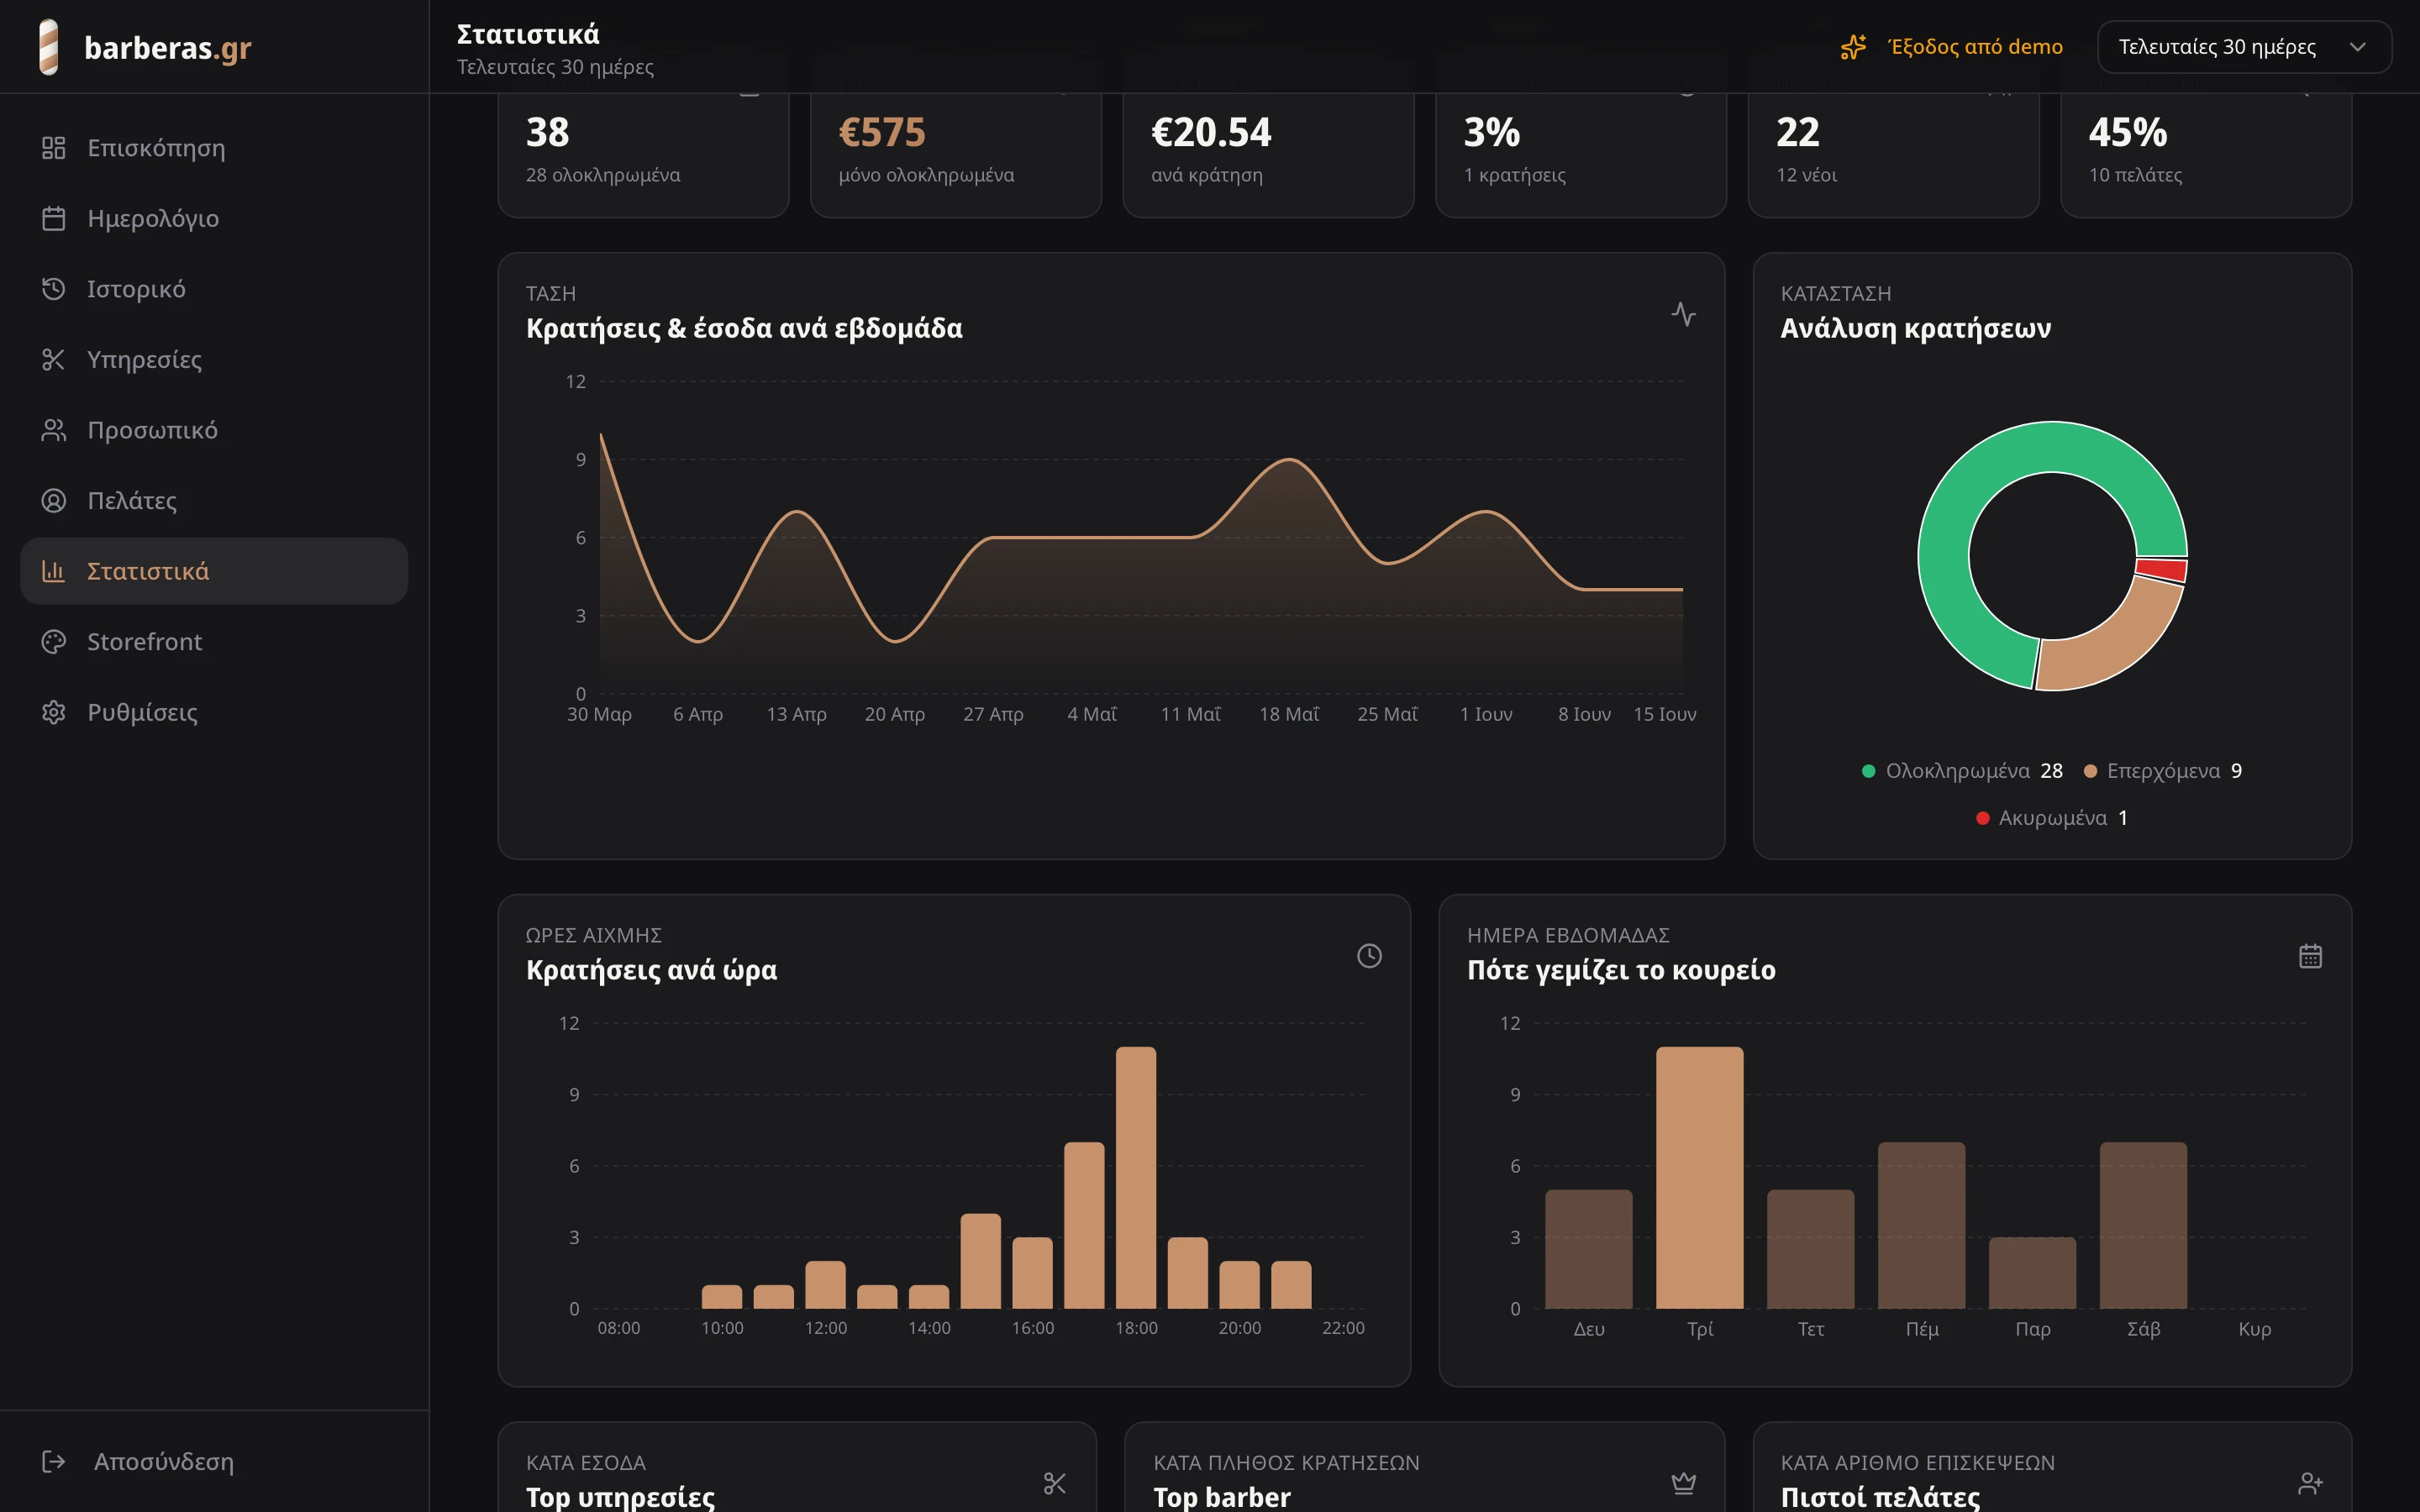Click the palette icon beside Storefront
2420x1512 pixels.
[54, 642]
